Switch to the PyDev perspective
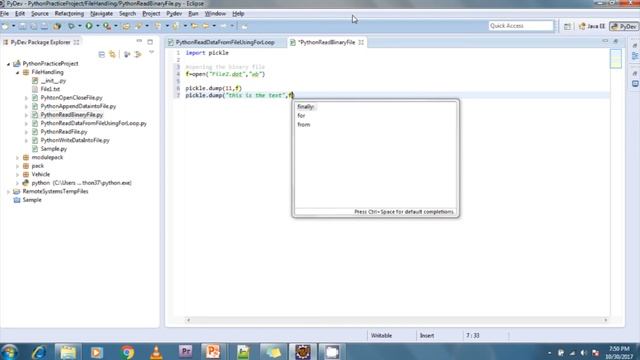 [x=624, y=26]
